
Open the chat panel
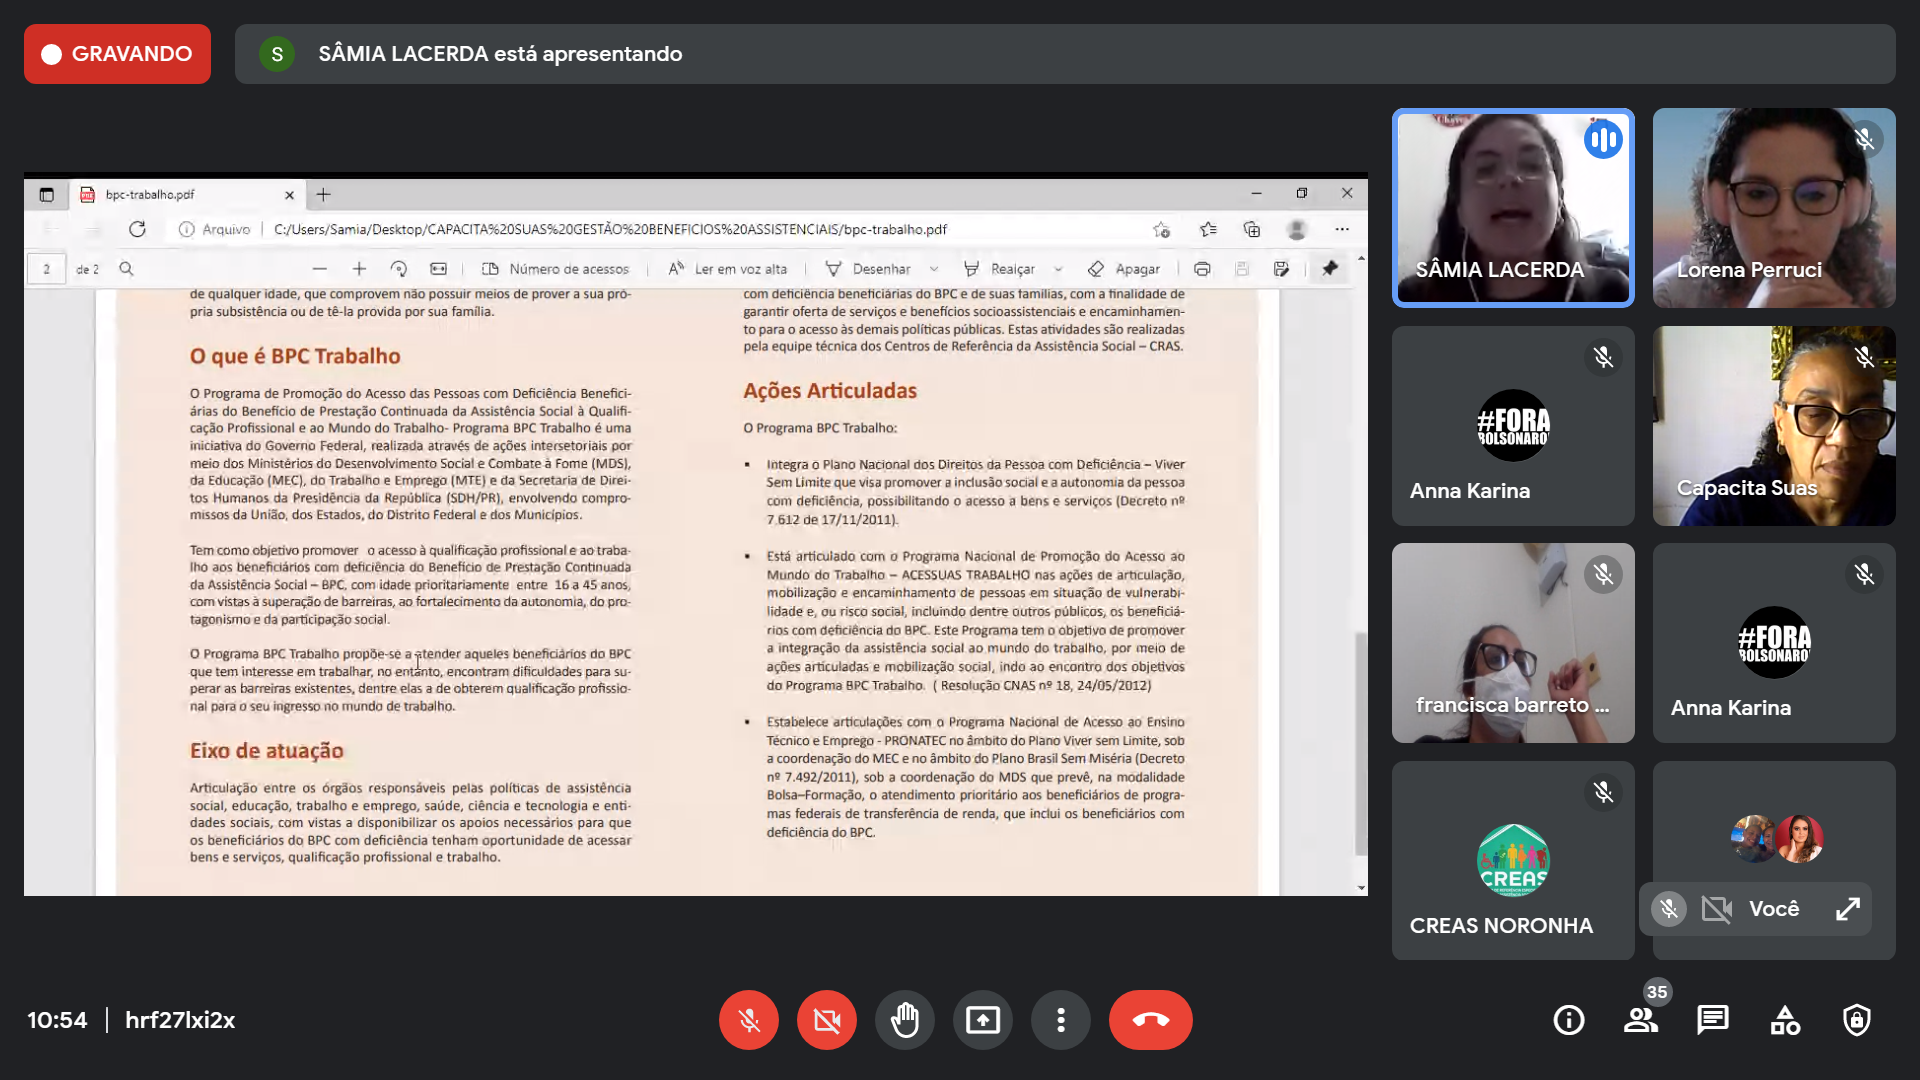(1712, 1020)
